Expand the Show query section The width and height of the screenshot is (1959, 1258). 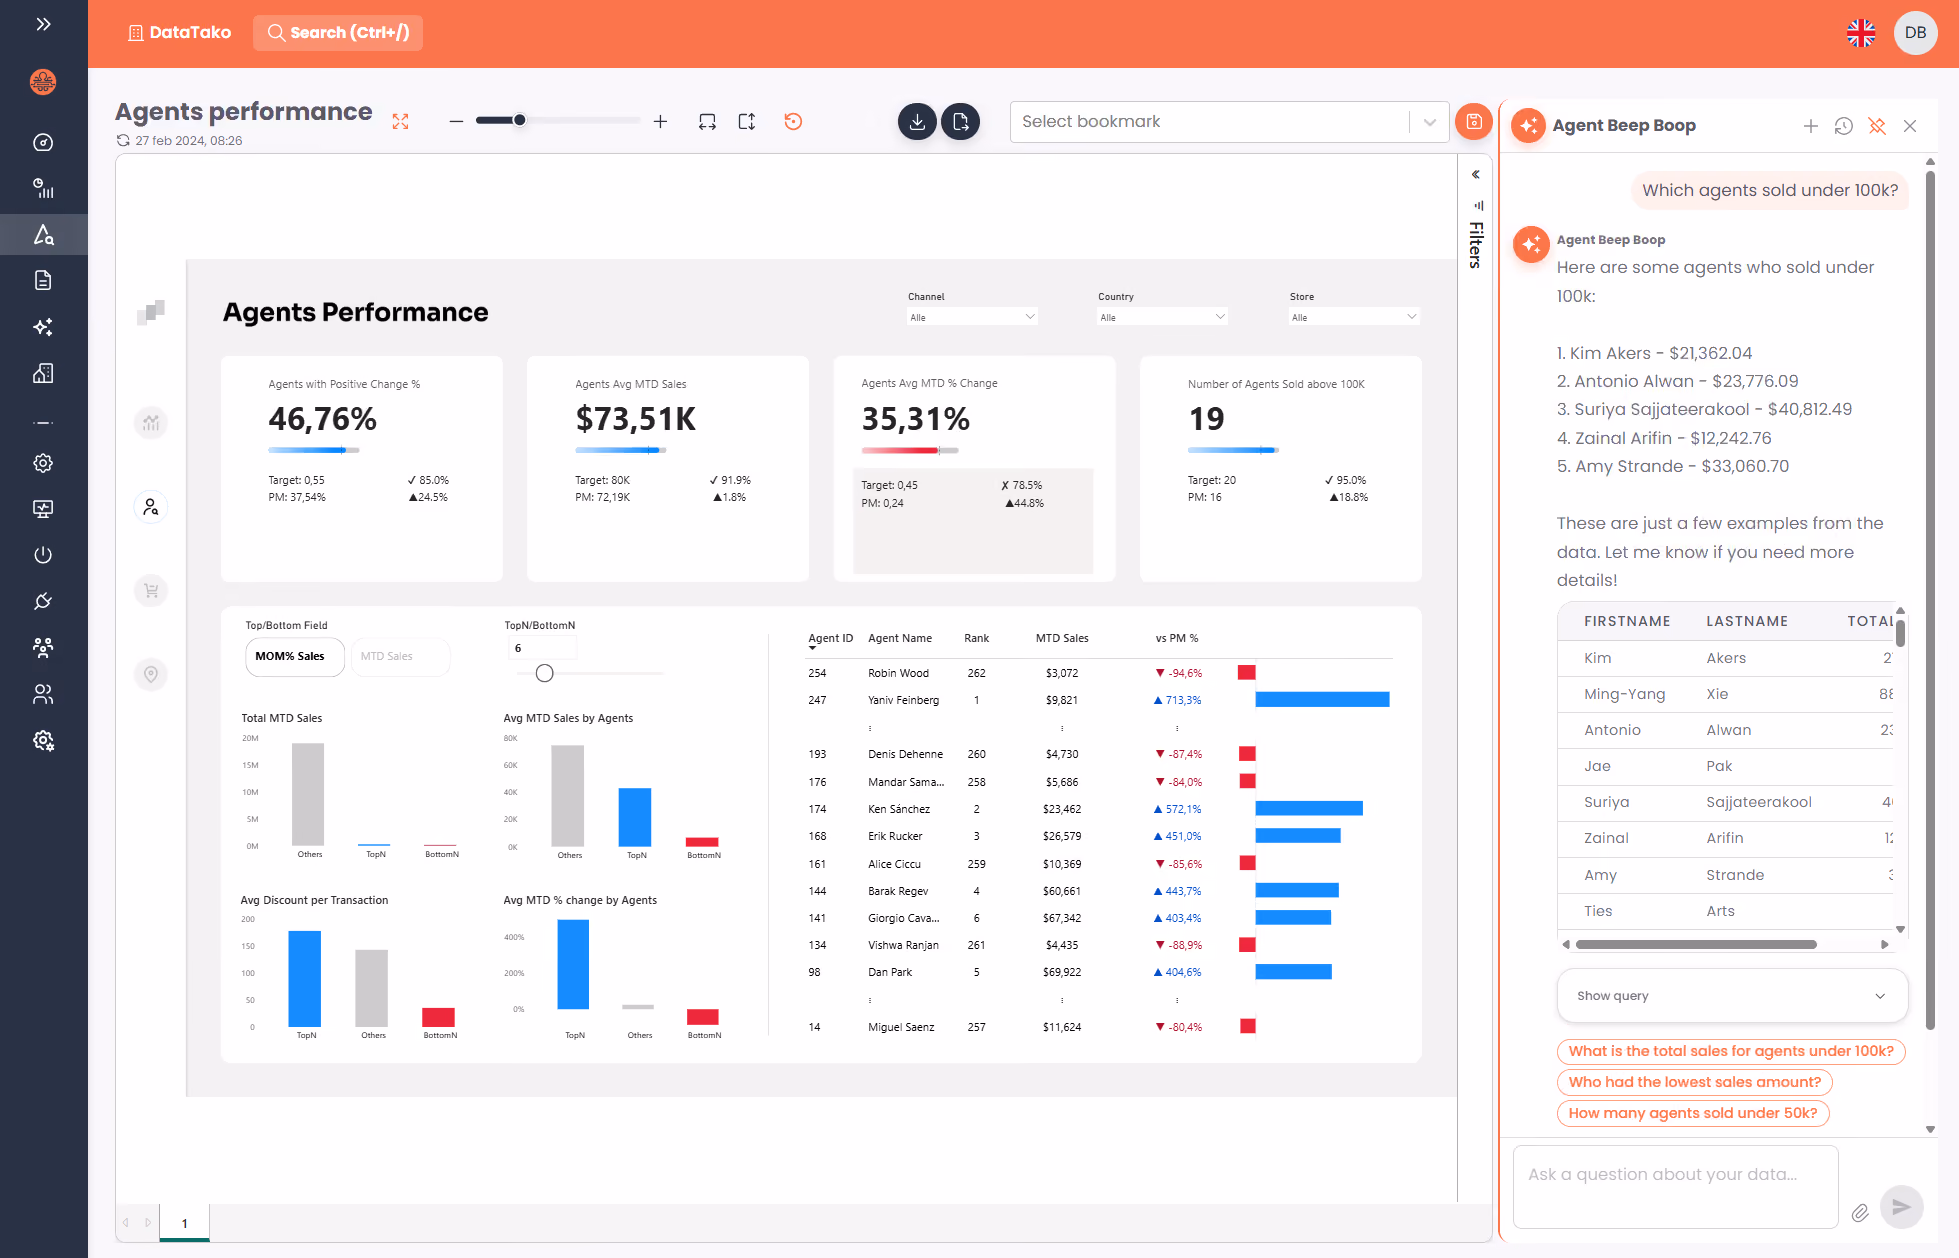pyautogui.click(x=1732, y=996)
